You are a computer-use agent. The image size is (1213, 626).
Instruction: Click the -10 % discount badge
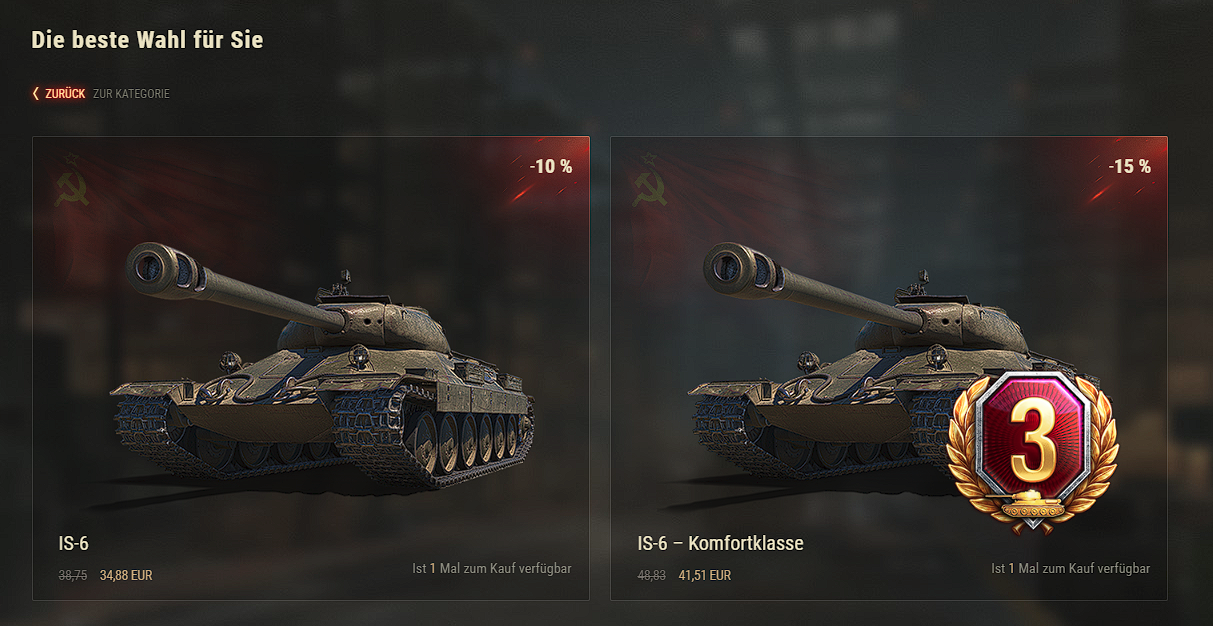click(551, 166)
